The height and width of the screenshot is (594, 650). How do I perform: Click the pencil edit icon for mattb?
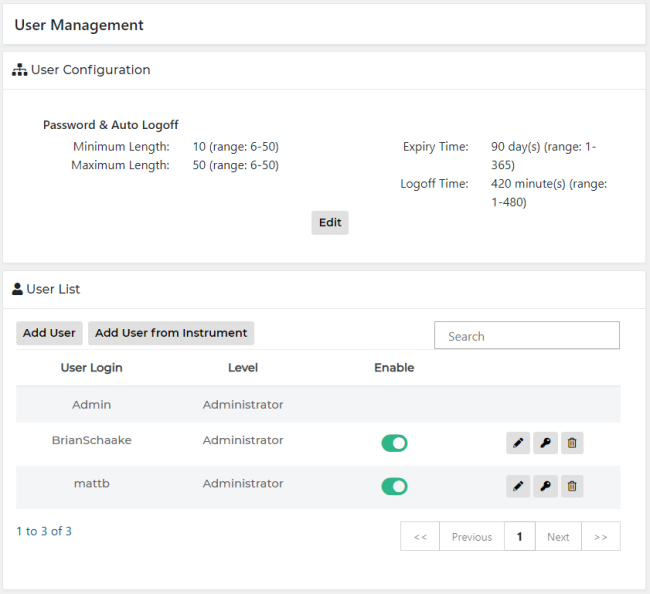518,486
